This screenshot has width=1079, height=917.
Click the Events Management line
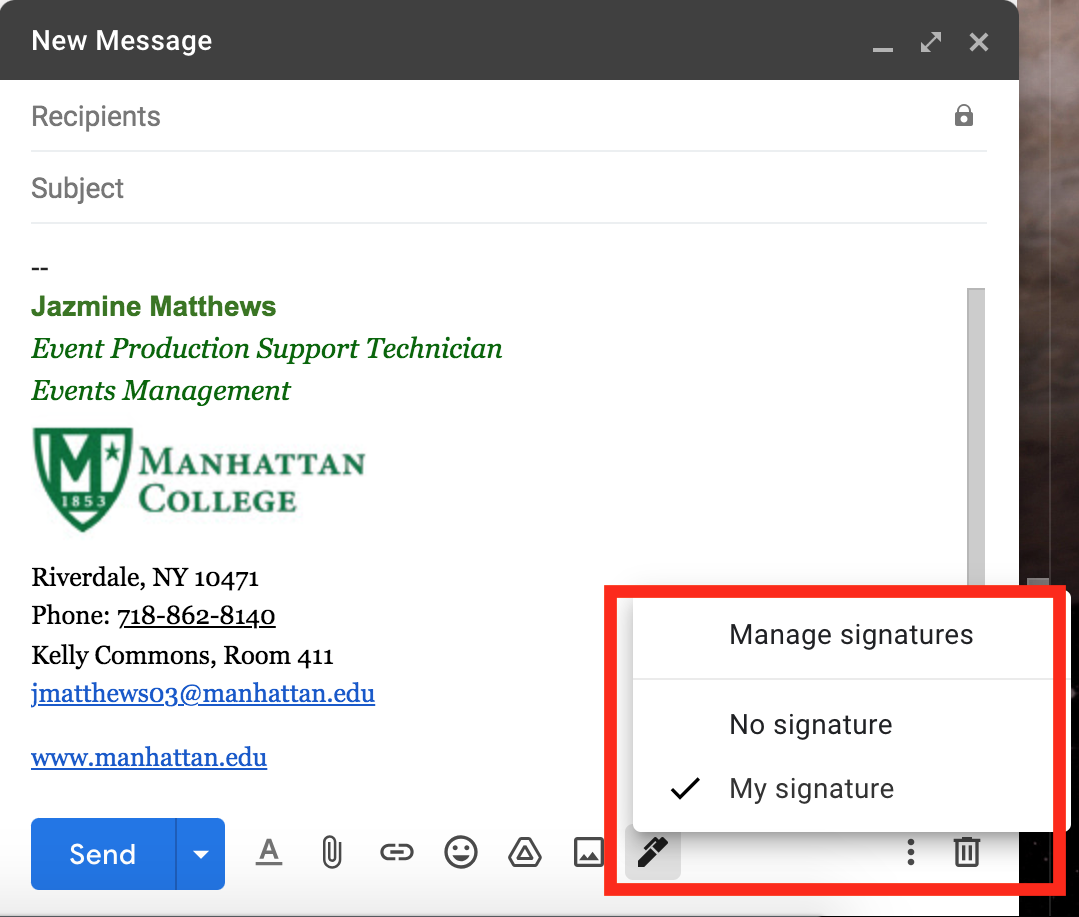tap(161, 391)
